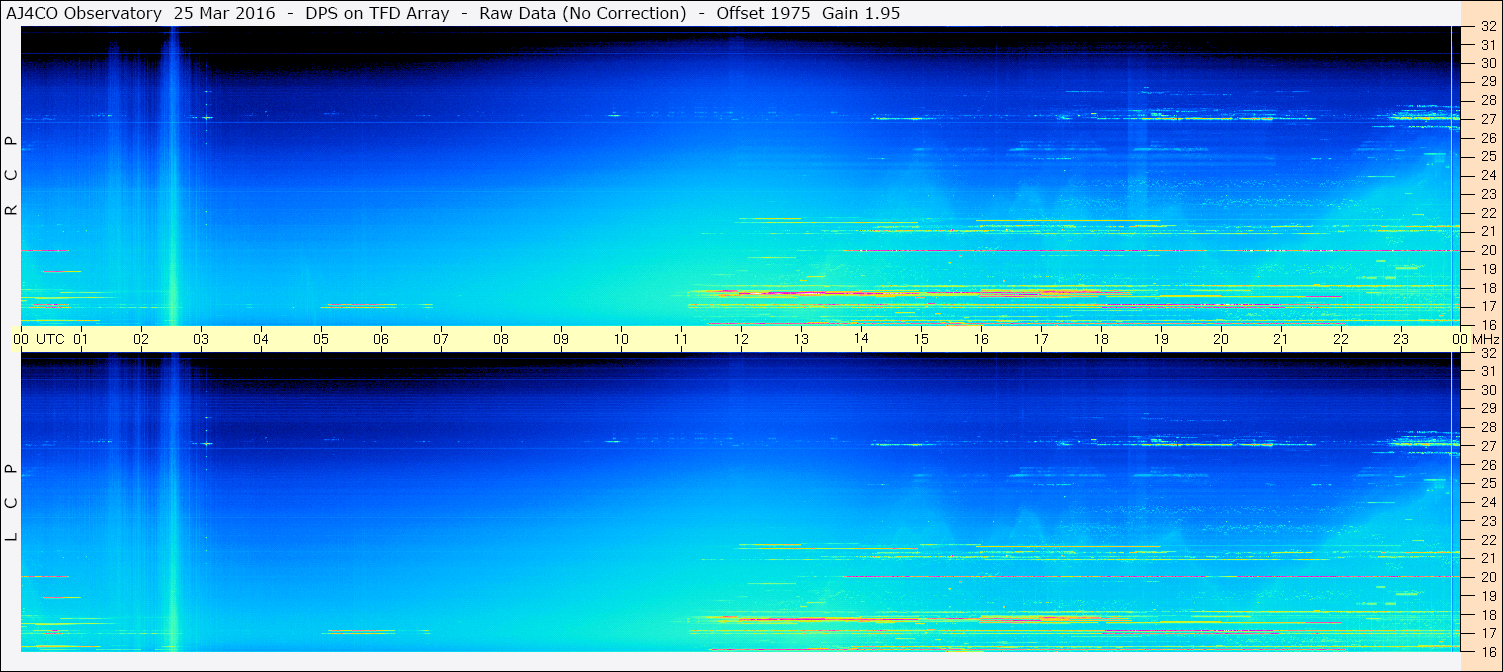
Task: Click the 16 MHz label on LCP frequency scale
Action: pos(1488,651)
